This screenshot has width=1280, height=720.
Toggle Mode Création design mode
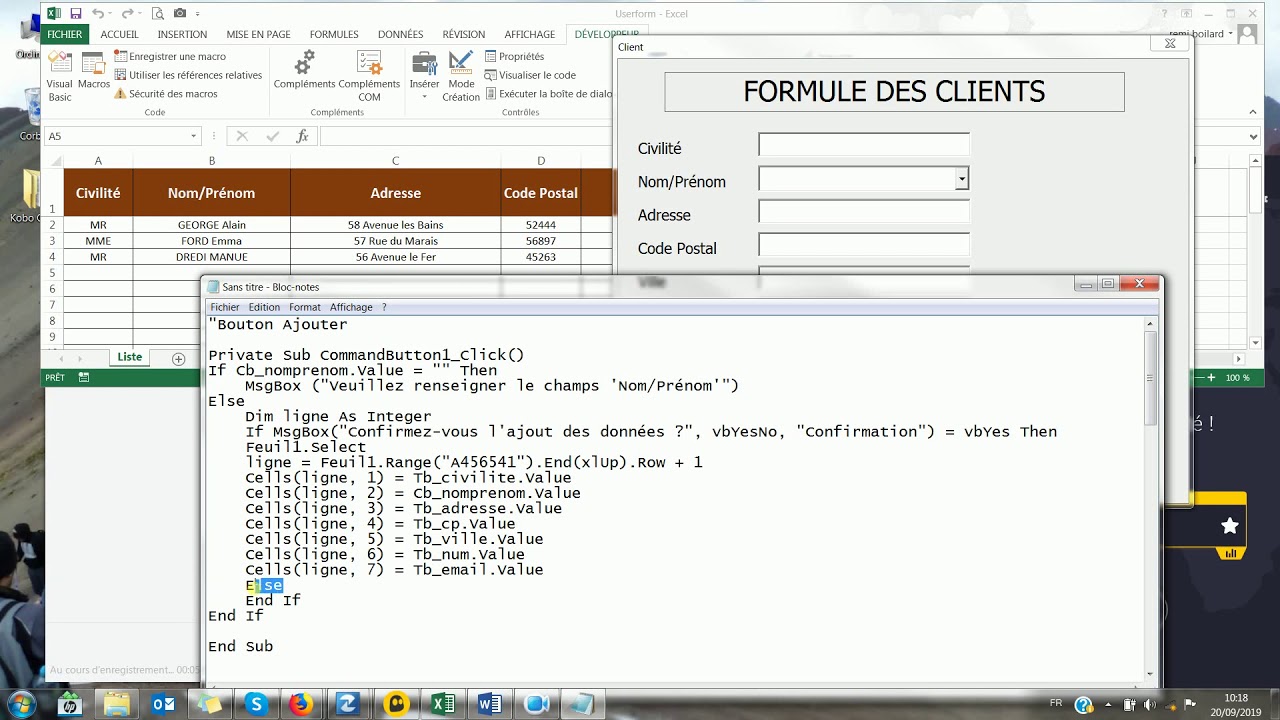coord(461,76)
